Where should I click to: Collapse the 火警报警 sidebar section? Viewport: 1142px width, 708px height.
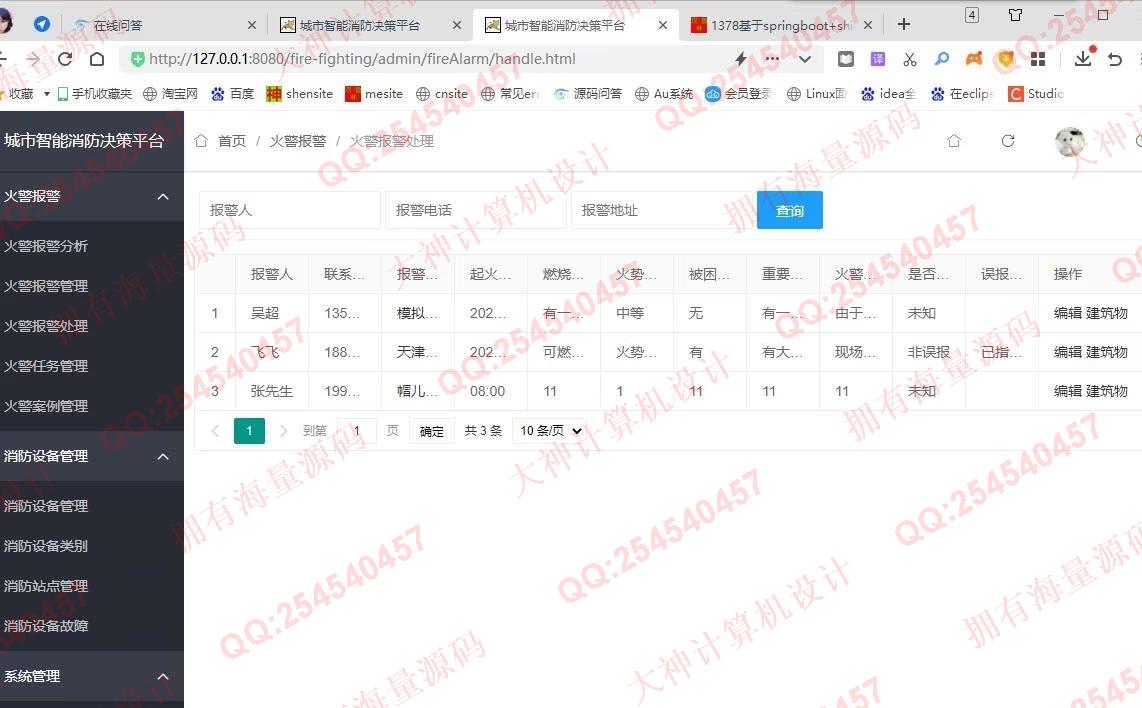click(92, 196)
